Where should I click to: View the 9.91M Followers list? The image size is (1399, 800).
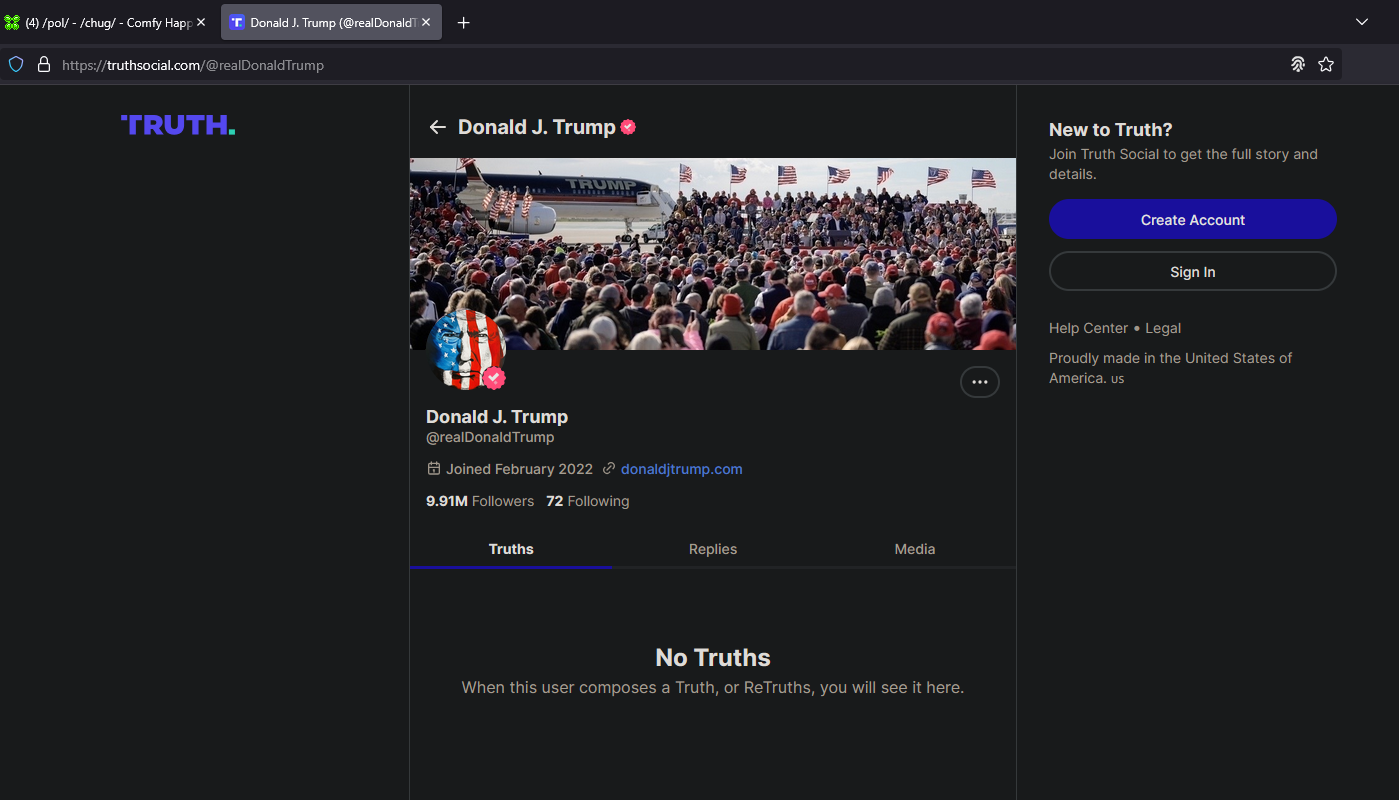pos(480,501)
